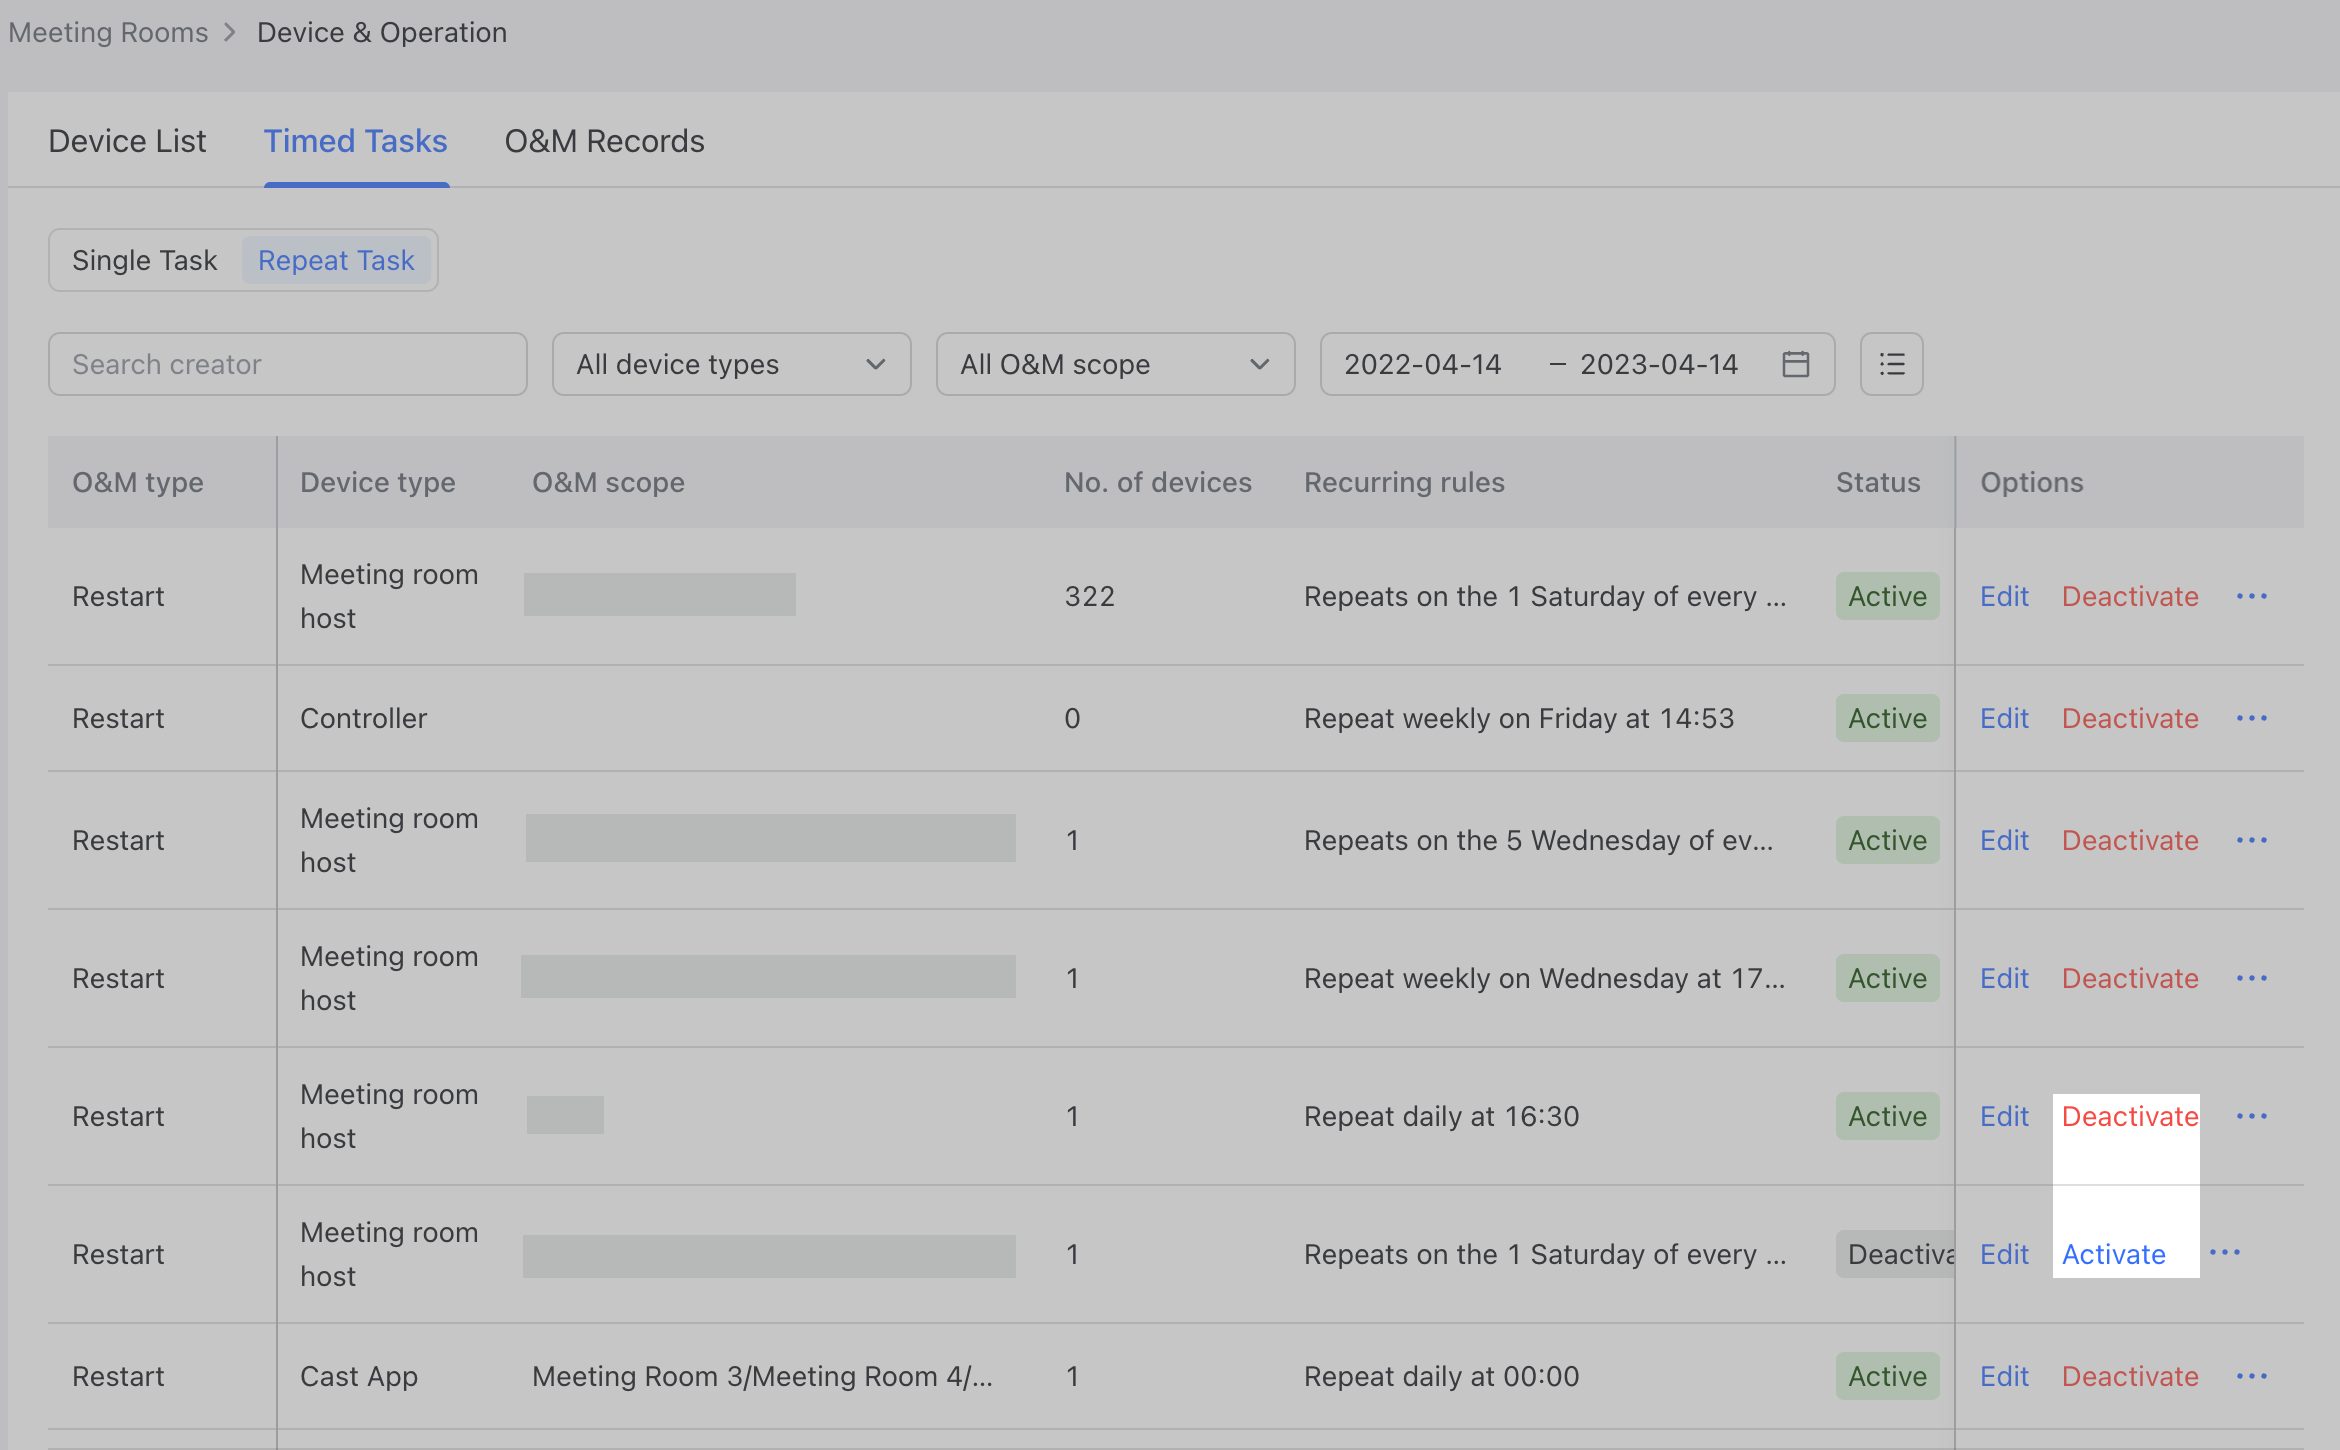Activate the deactivated Meeting room host task
Viewport: 2340px width, 1450px height.
[2113, 1254]
